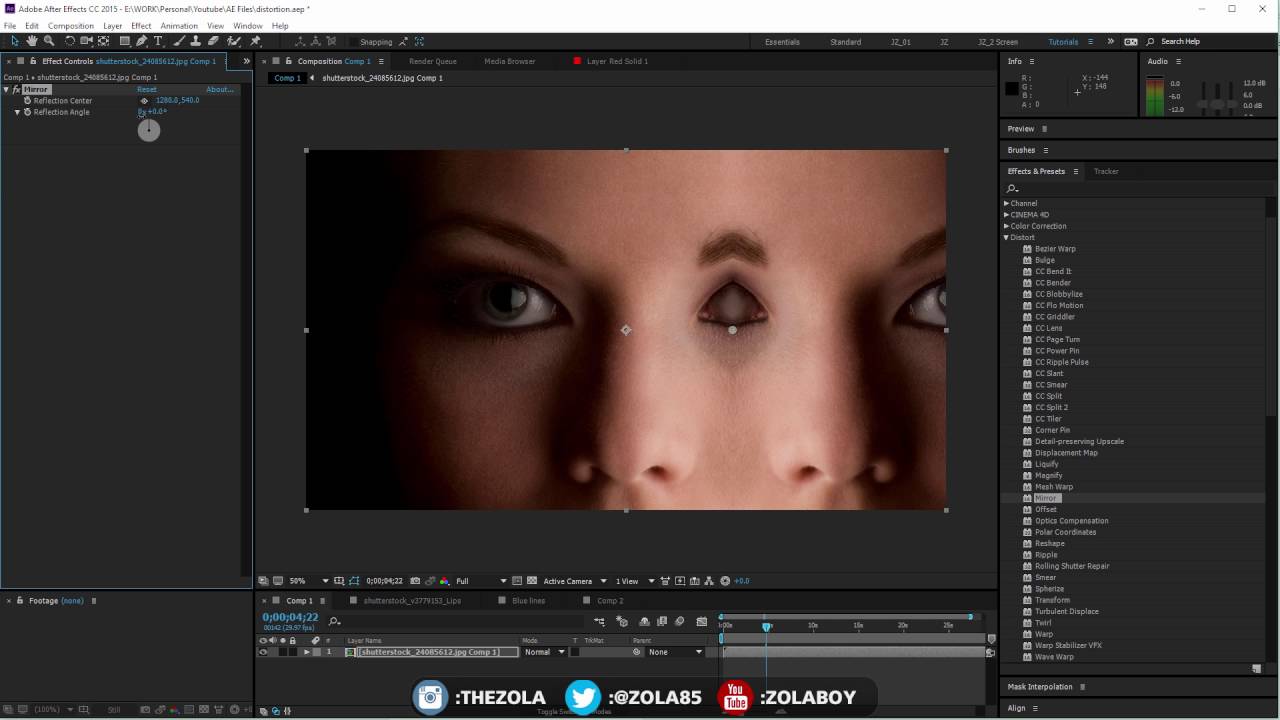
Task: Select the Rotation tool
Action: click(70, 41)
